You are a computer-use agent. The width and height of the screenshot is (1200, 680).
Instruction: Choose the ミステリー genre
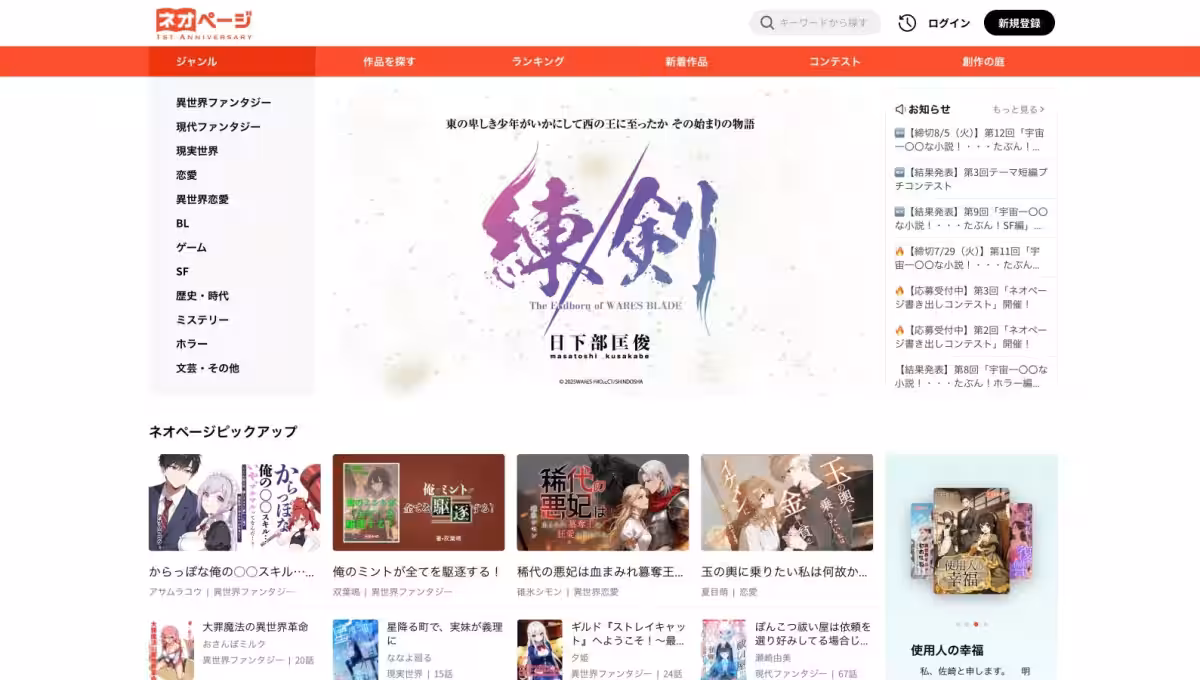[202, 320]
